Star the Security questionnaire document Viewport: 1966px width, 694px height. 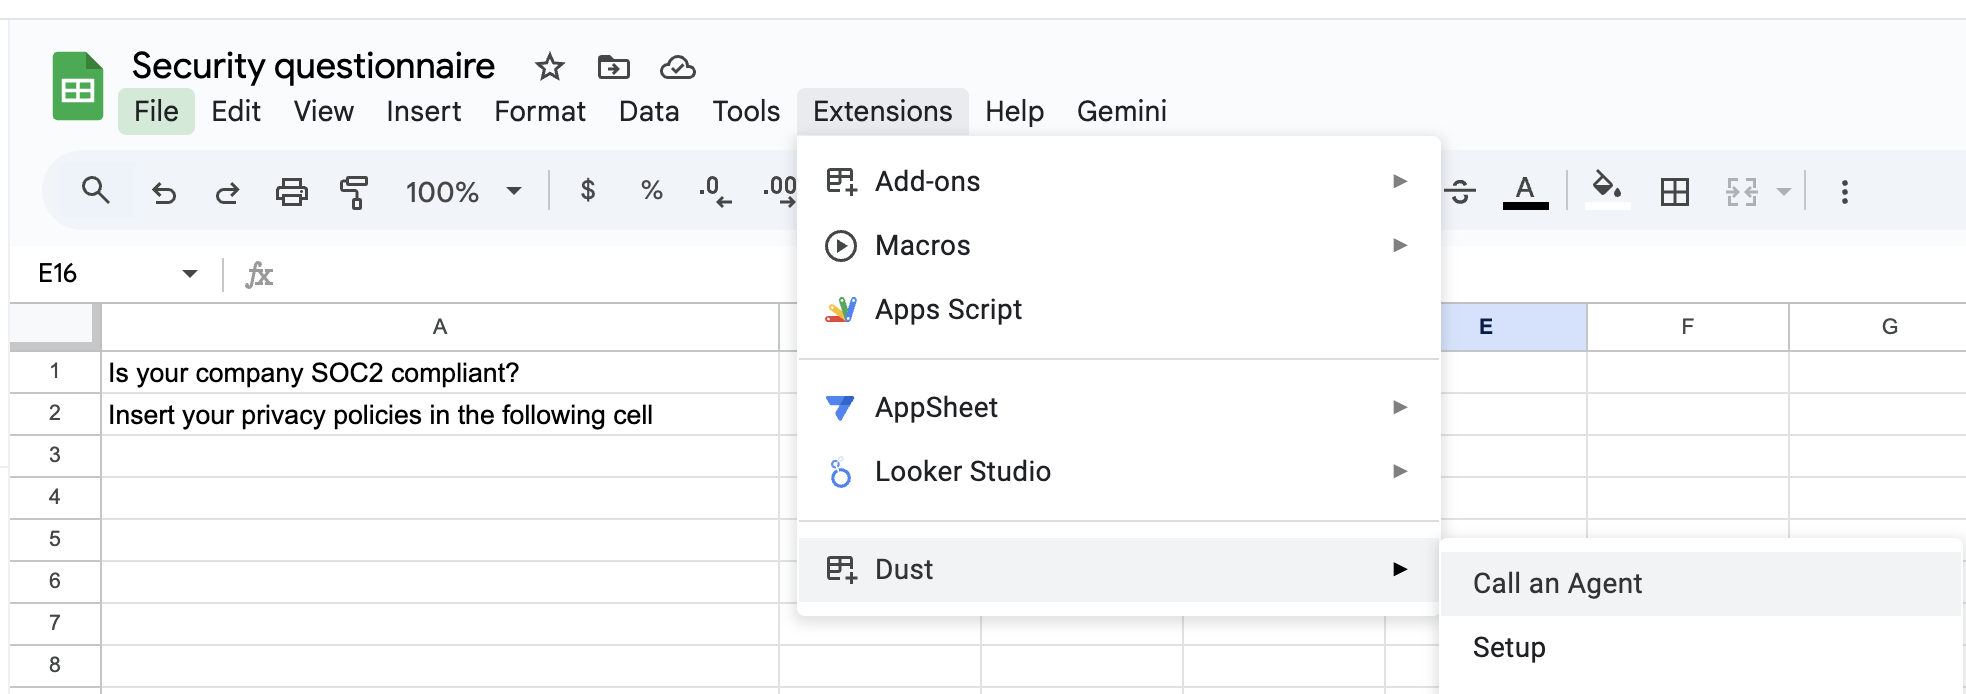(549, 67)
